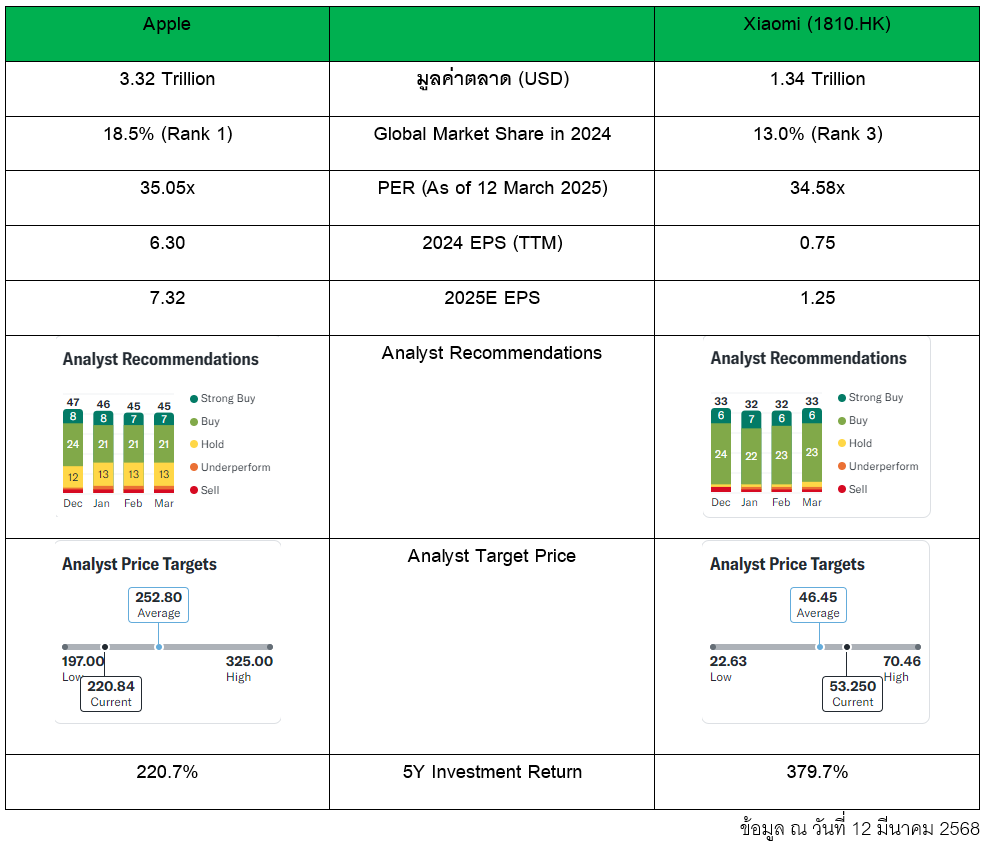The height and width of the screenshot is (841, 984).
Task: Click the 2024 EPS (TTM) label
Action: (x=493, y=243)
